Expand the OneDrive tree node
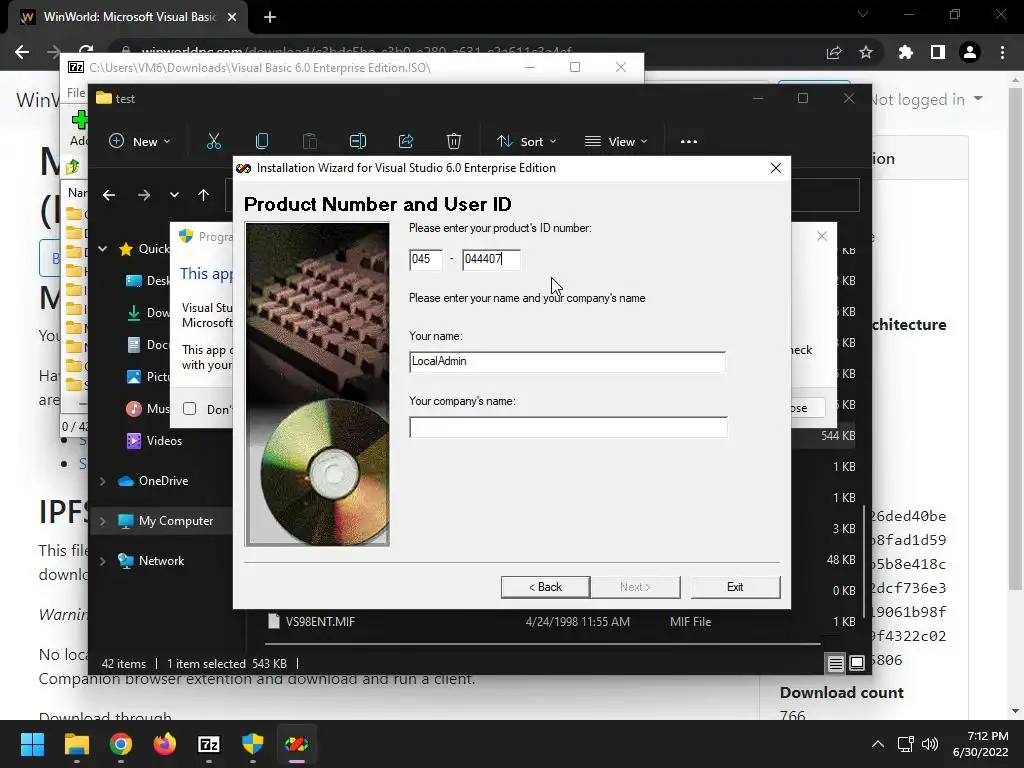The width and height of the screenshot is (1024, 768). coord(103,481)
